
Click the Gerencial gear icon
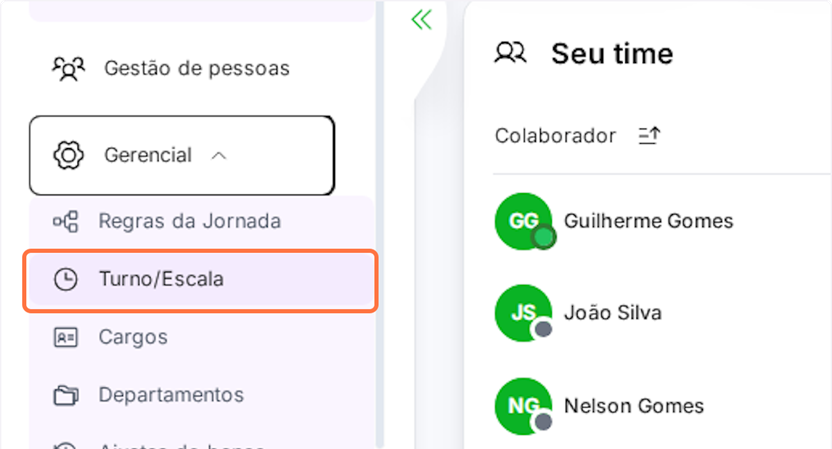click(68, 156)
